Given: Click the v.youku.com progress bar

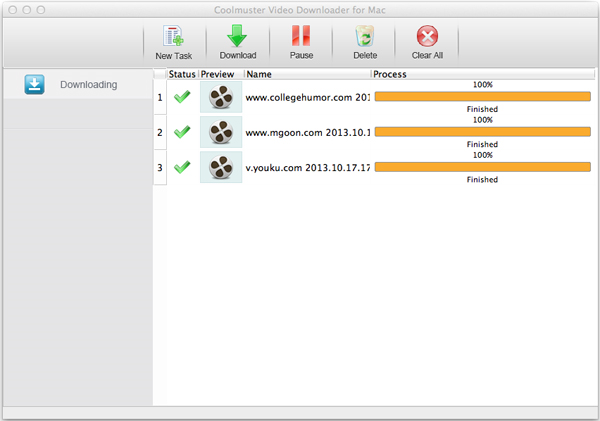Looking at the screenshot, I should [482, 167].
